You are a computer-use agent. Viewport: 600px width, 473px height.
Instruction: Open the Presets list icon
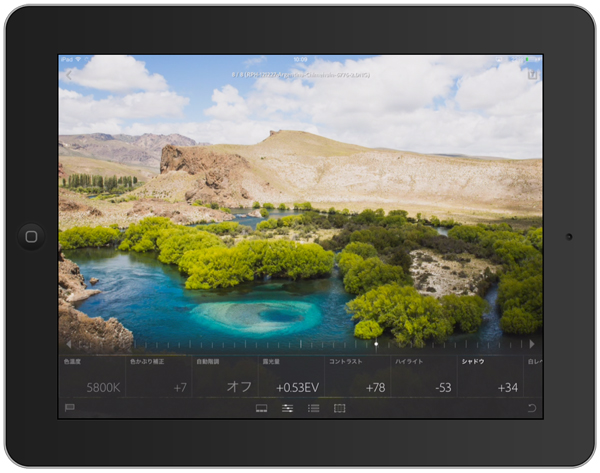[313, 408]
